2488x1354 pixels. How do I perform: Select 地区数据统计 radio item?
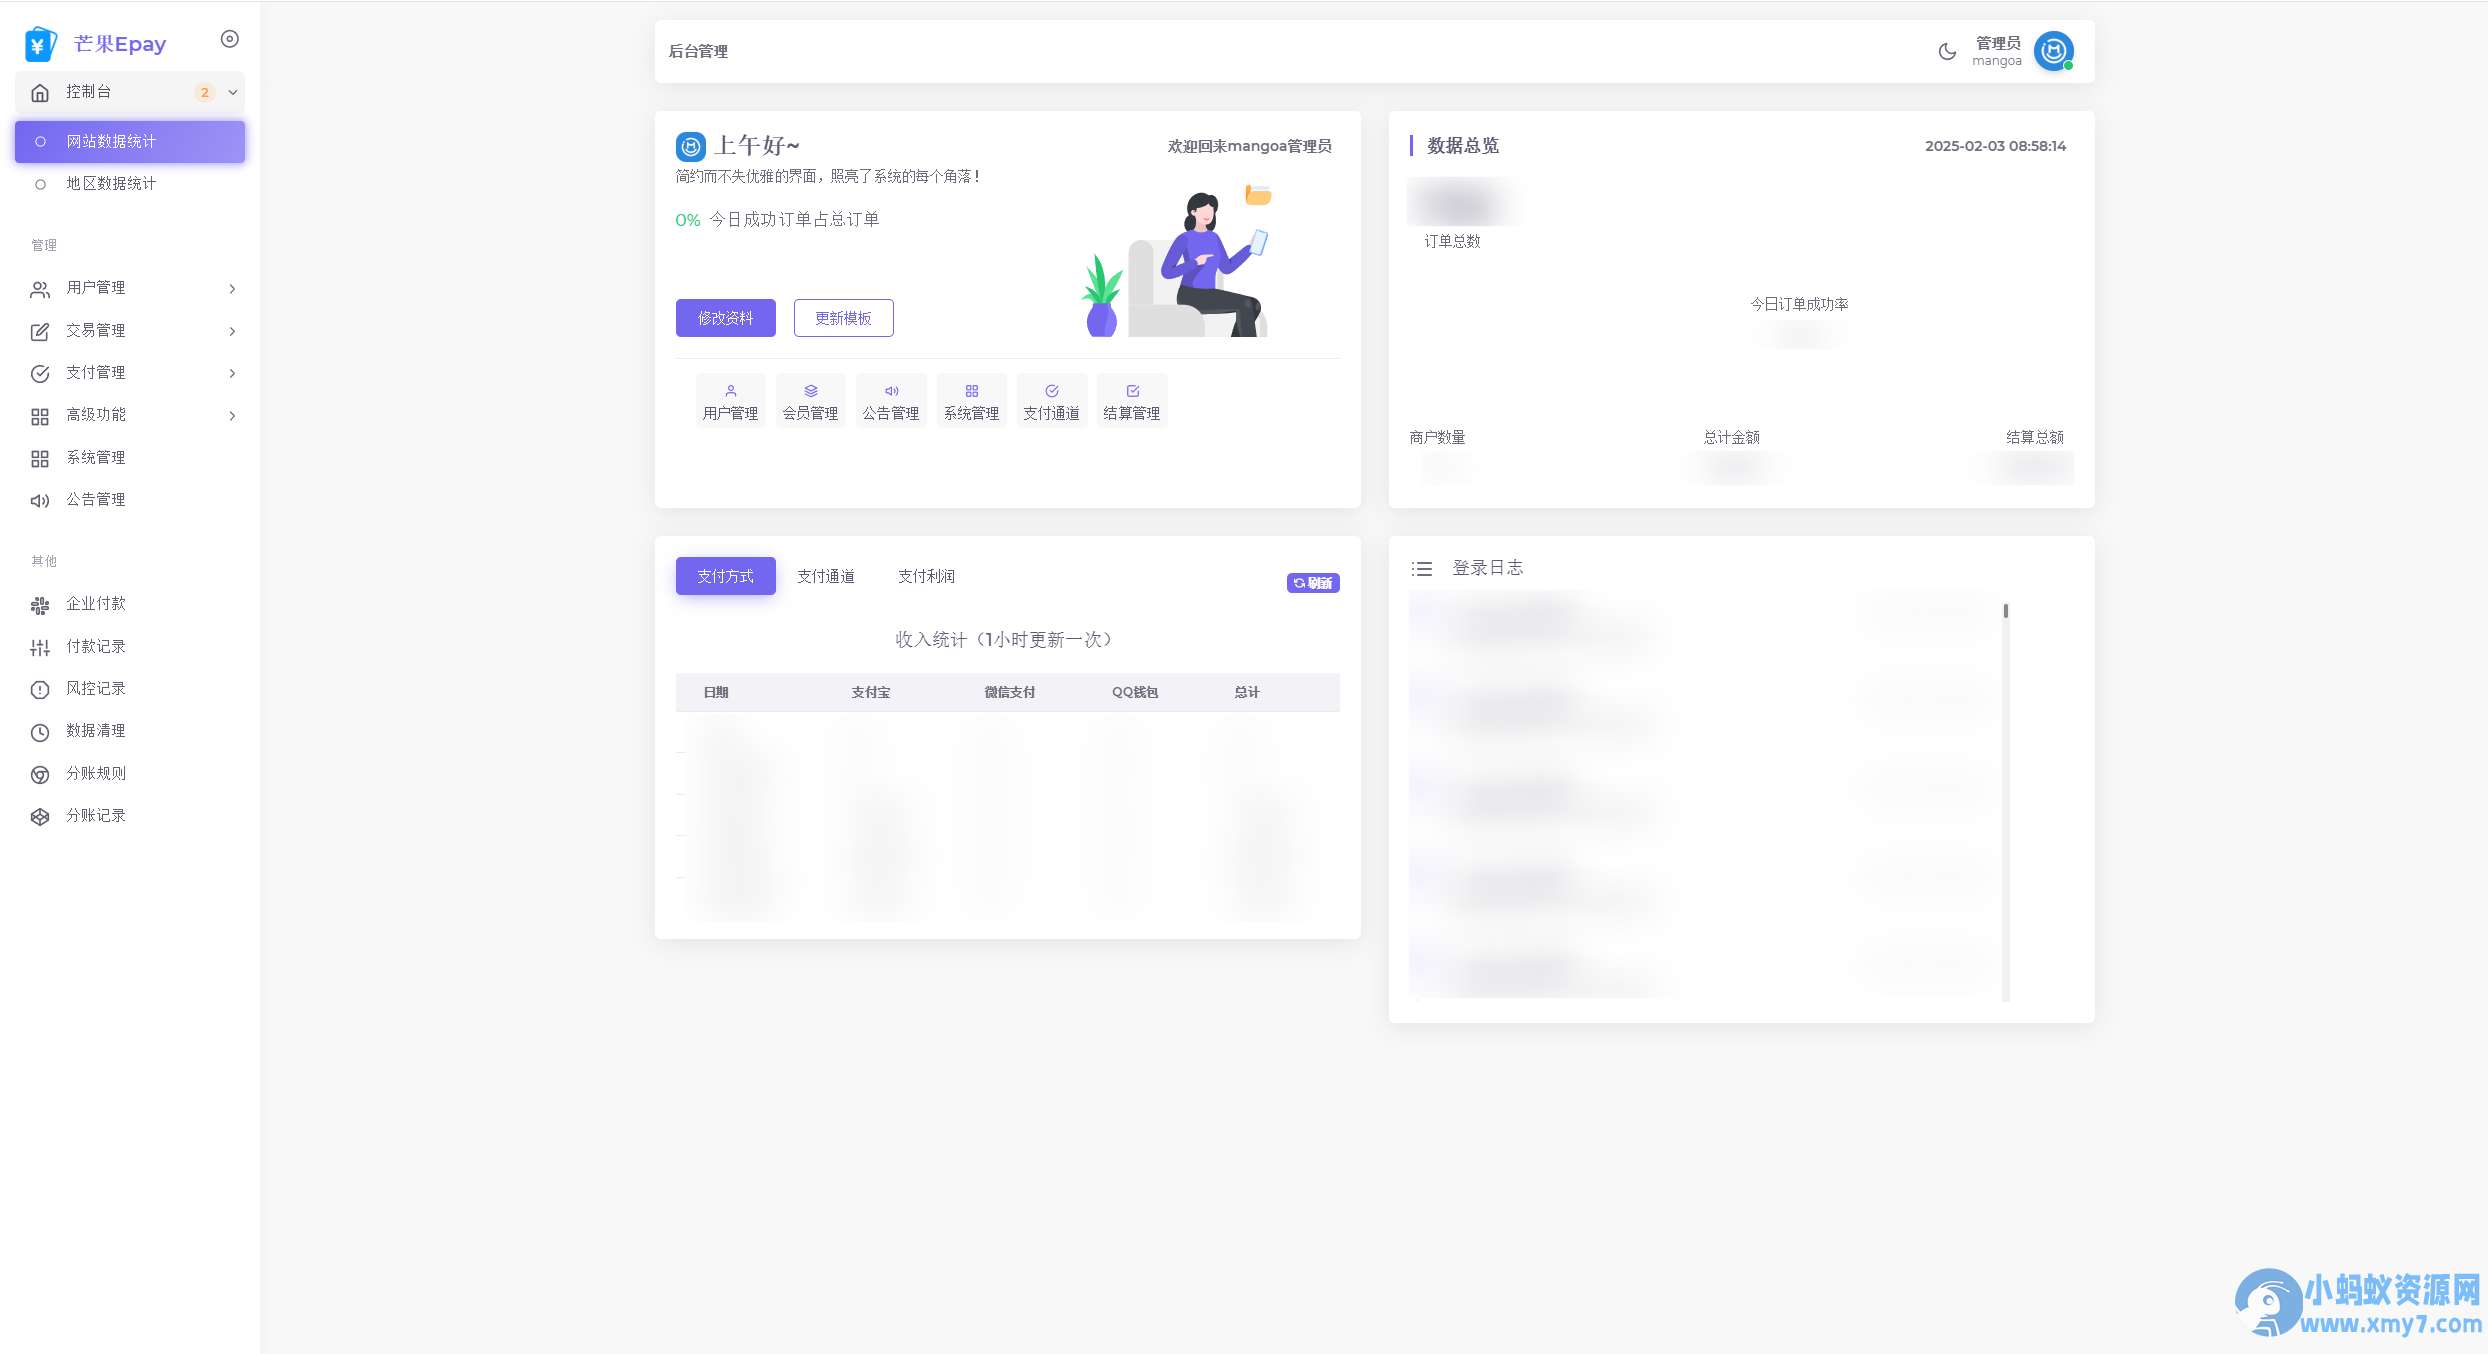(x=40, y=184)
